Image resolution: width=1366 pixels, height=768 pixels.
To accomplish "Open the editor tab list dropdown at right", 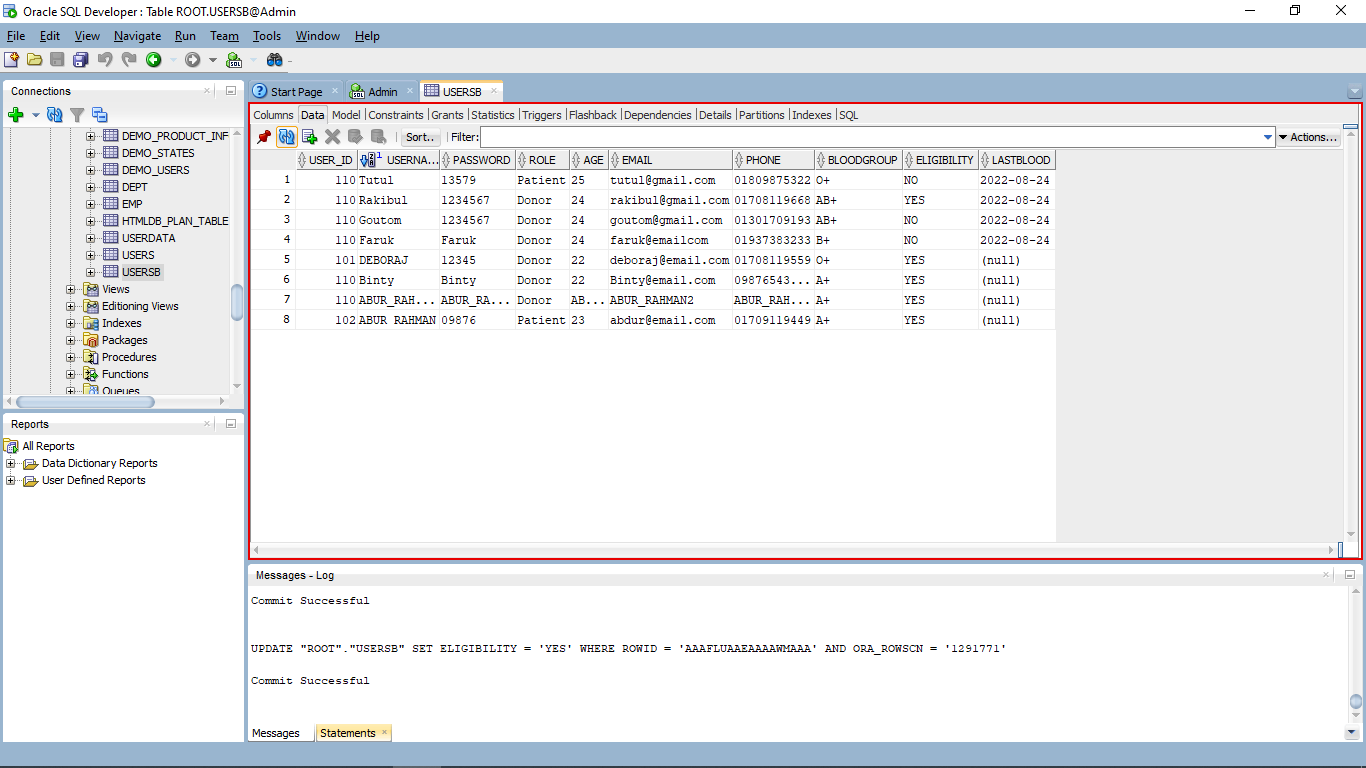I will [x=1354, y=92].
